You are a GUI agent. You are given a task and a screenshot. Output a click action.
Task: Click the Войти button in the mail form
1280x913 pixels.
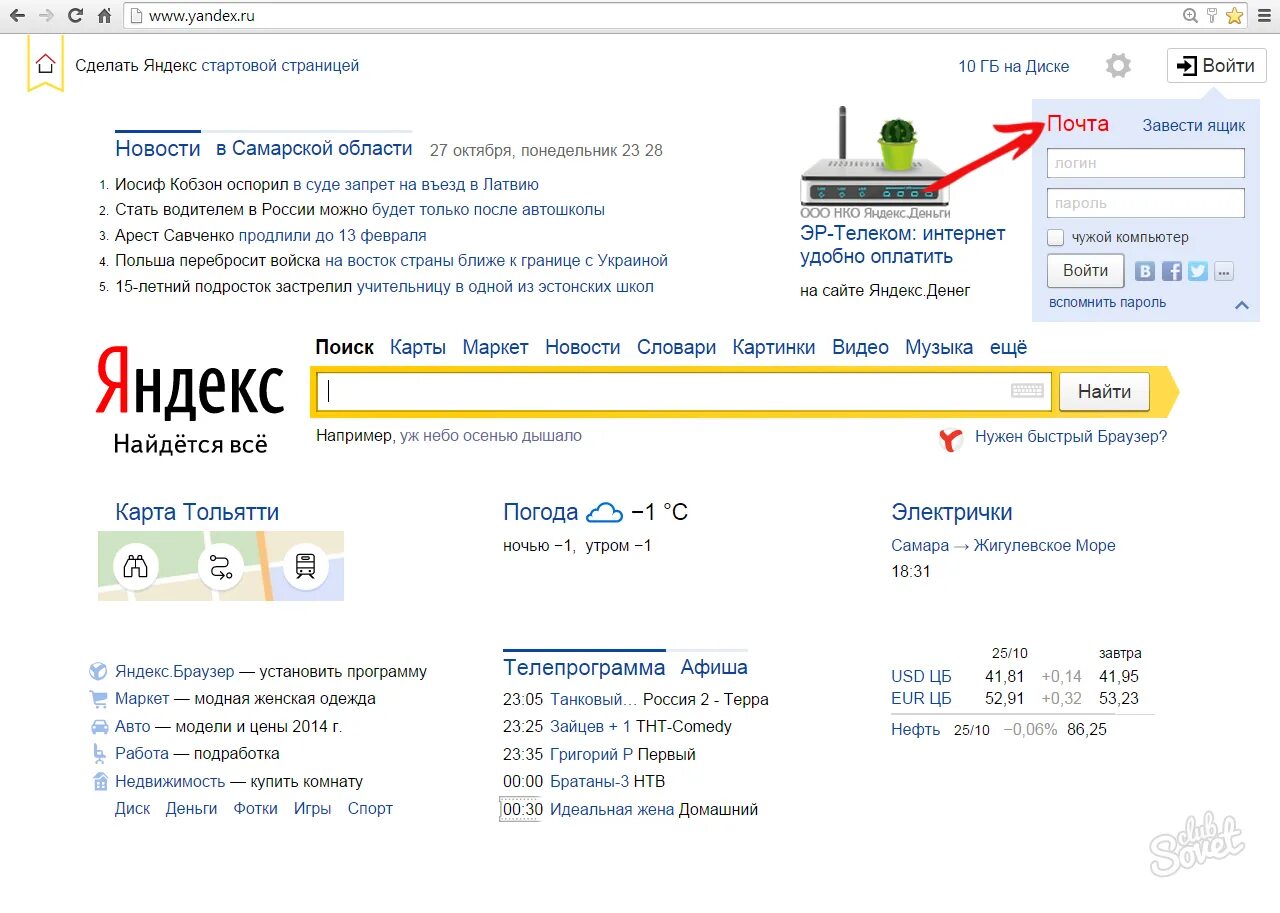[x=1086, y=271]
